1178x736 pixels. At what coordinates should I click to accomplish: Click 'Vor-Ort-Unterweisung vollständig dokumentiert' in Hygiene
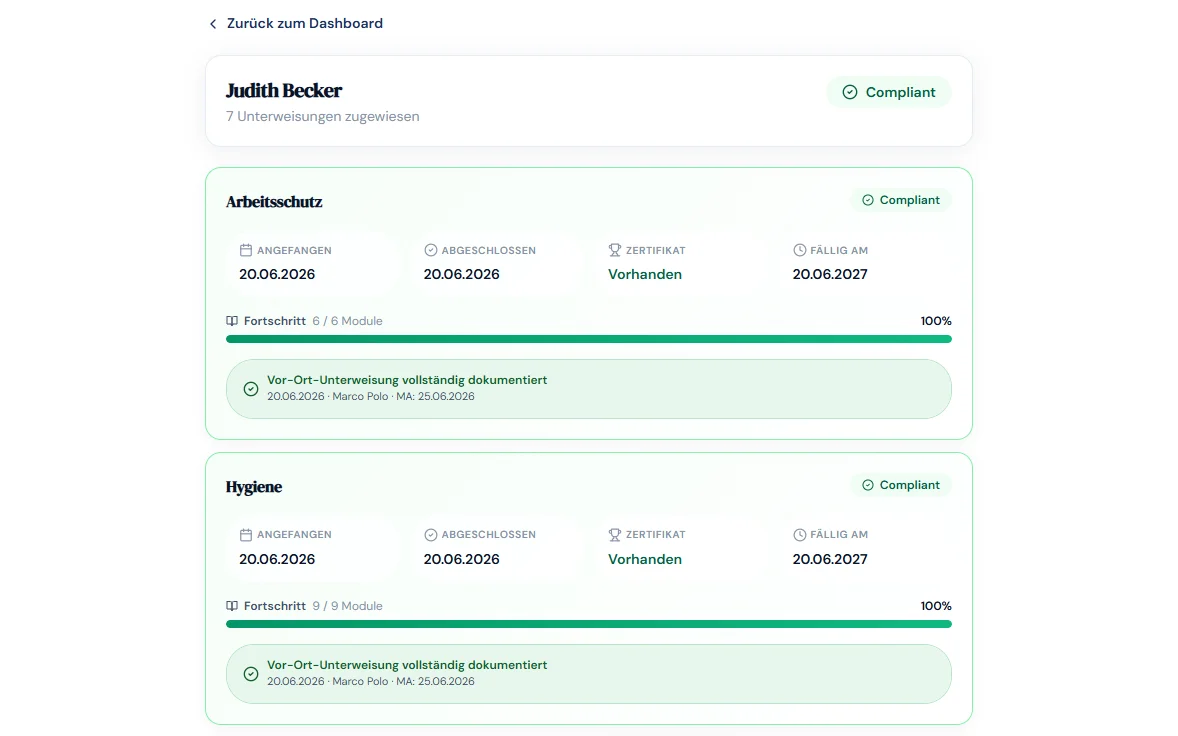[x=407, y=665]
